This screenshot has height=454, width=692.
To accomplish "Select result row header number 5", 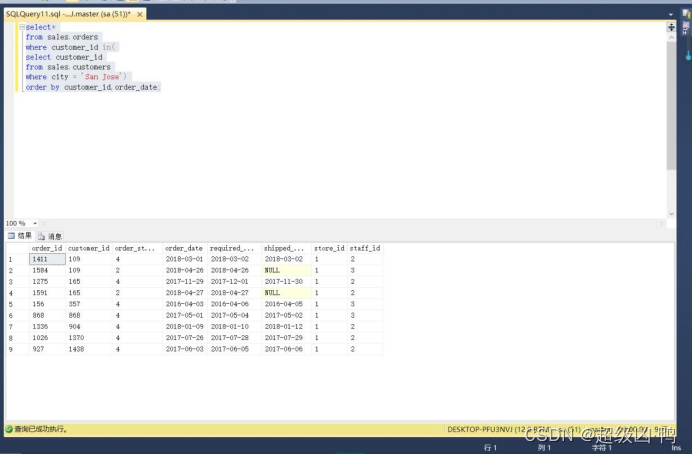I will [x=17, y=304].
